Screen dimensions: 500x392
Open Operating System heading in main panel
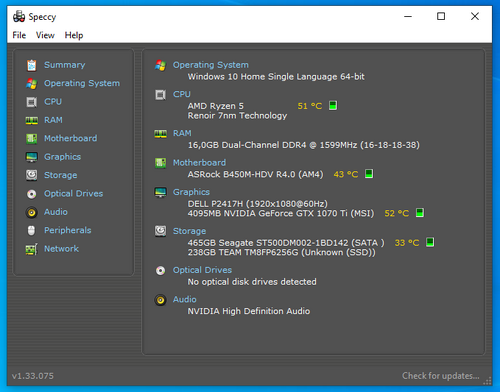tap(210, 65)
